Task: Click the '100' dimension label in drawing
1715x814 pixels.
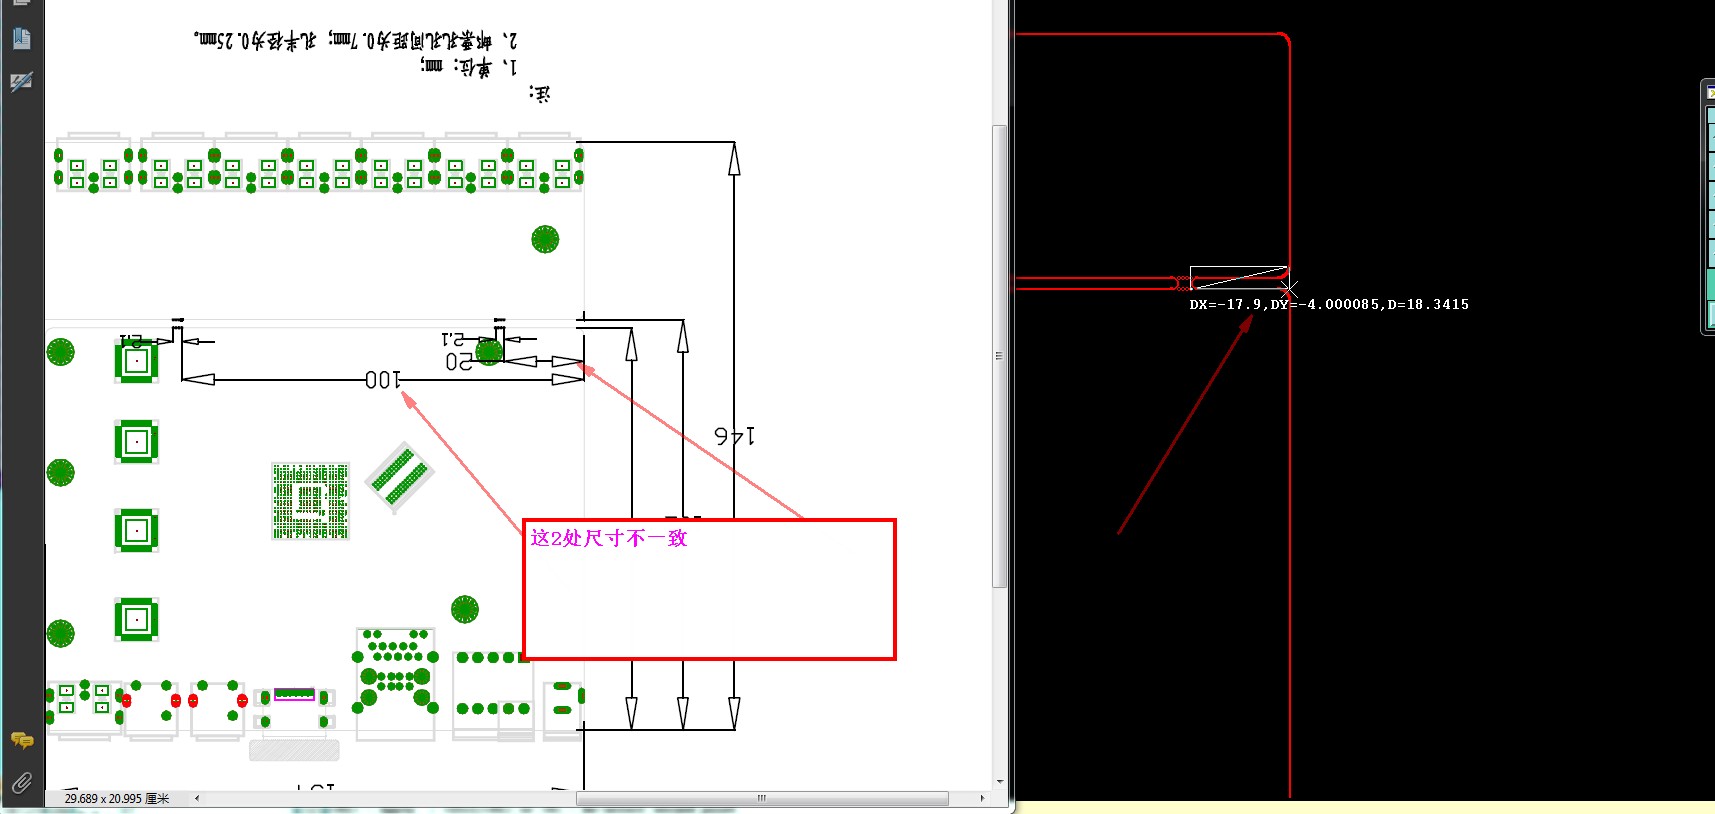Action: pyautogui.click(x=383, y=380)
